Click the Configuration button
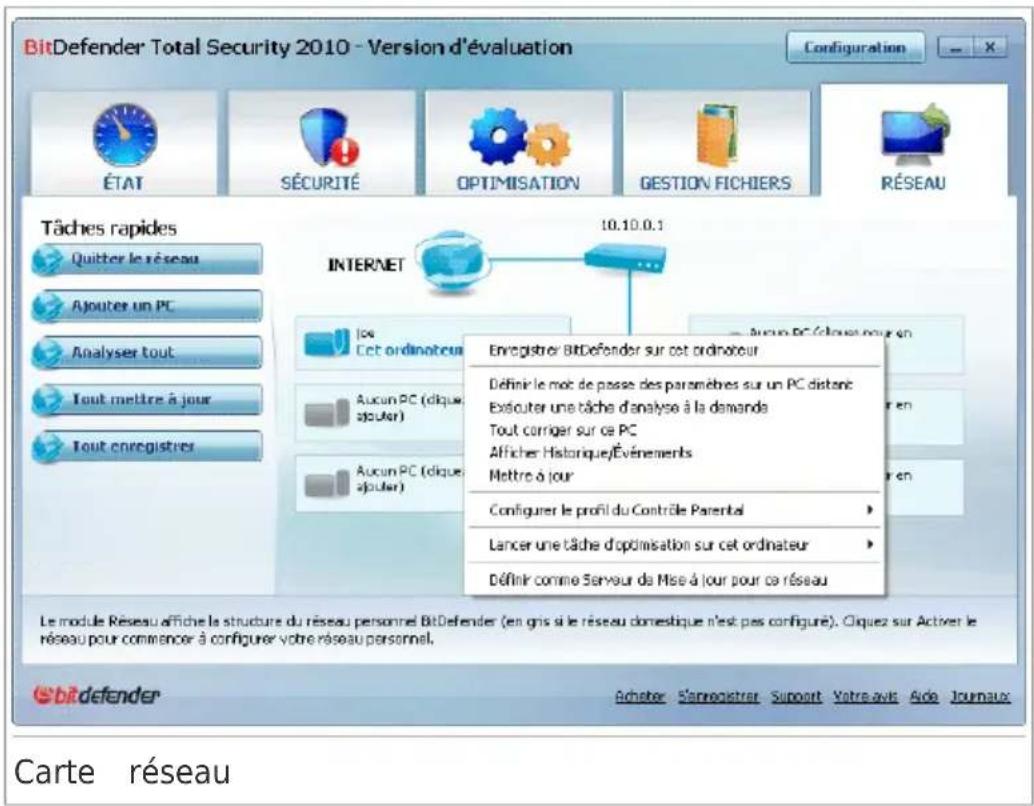The image size is (1034, 806). point(855,47)
